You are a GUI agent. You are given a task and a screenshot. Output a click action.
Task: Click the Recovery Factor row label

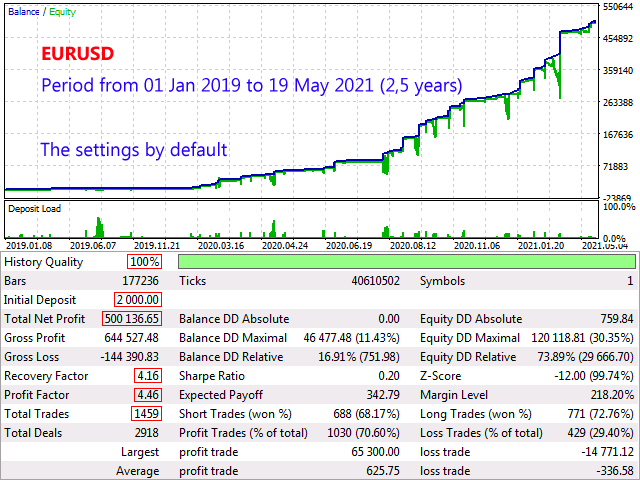click(46, 376)
